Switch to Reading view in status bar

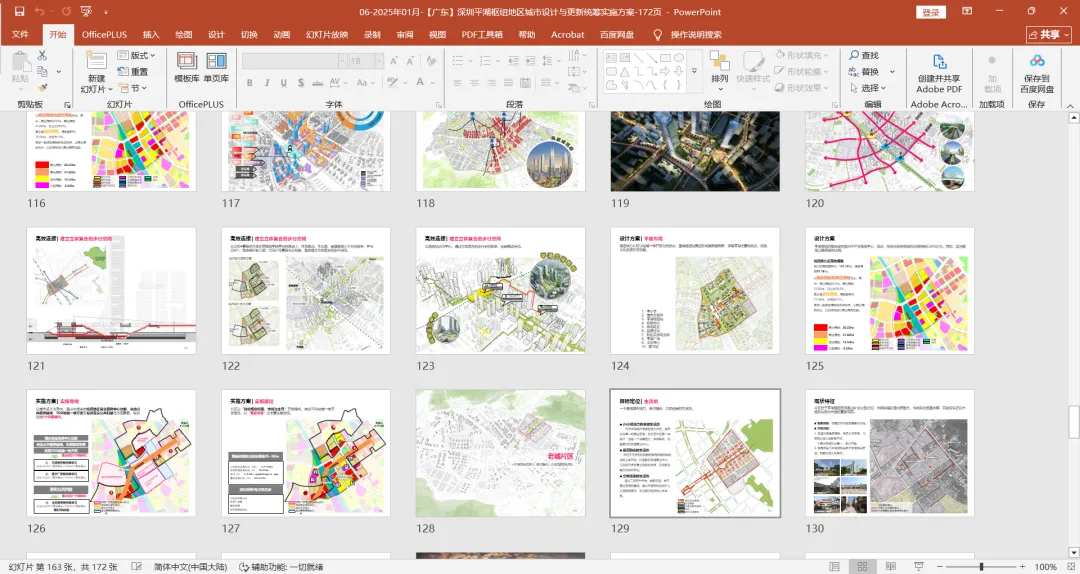pos(890,566)
